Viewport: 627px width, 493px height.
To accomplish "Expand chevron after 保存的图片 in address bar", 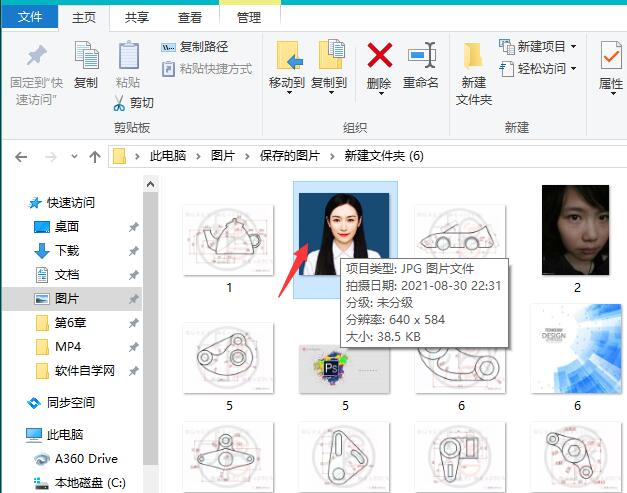I will tap(332, 156).
